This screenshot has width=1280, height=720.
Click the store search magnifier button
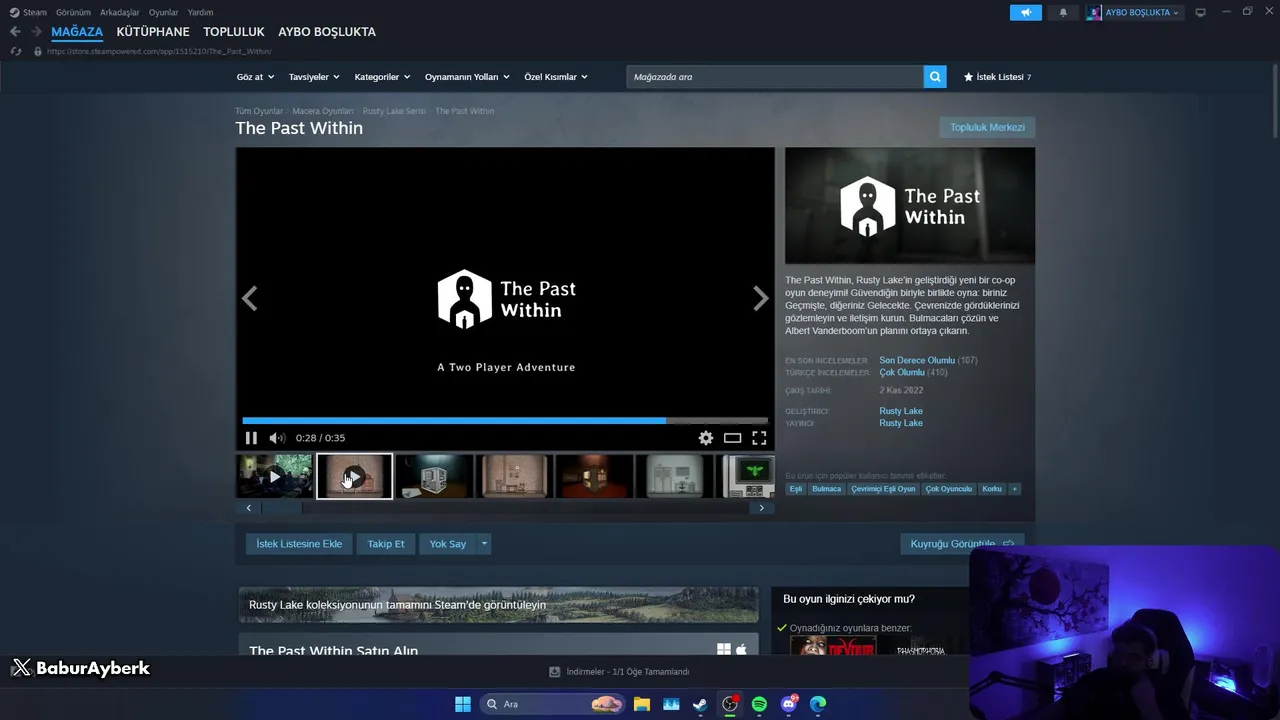coord(935,77)
